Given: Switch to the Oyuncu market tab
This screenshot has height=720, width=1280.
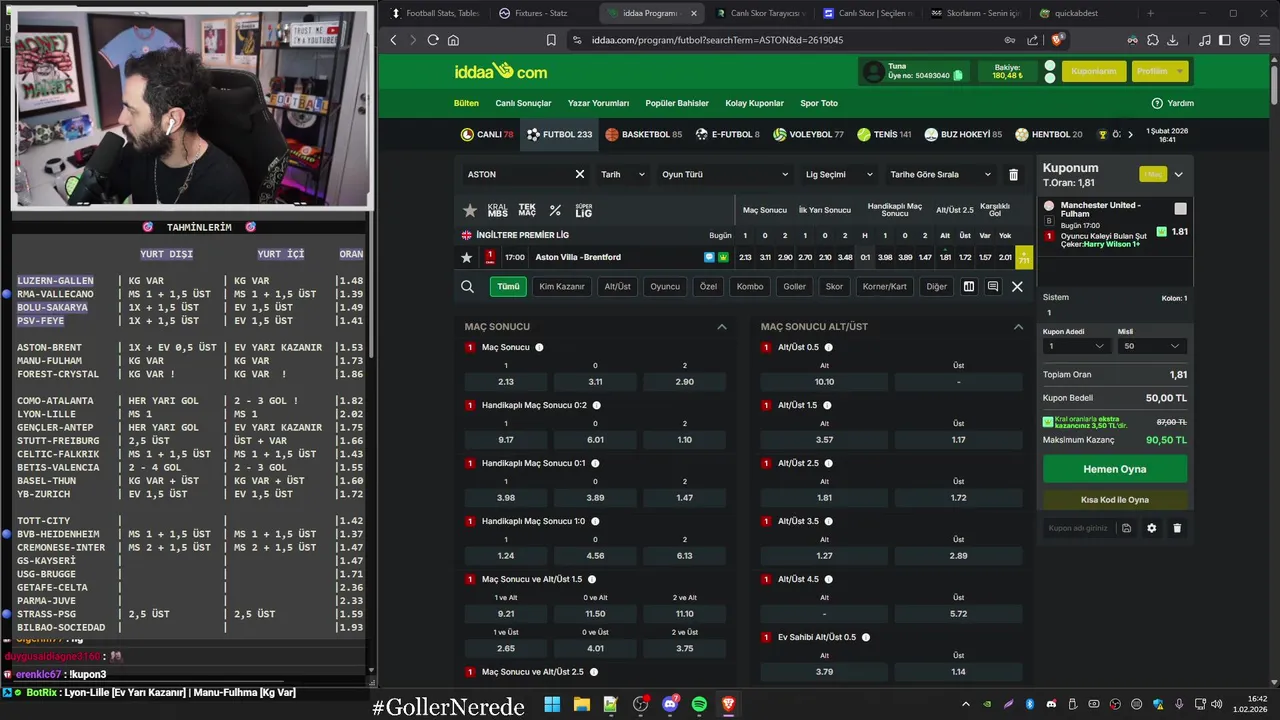Looking at the screenshot, I should [x=665, y=286].
